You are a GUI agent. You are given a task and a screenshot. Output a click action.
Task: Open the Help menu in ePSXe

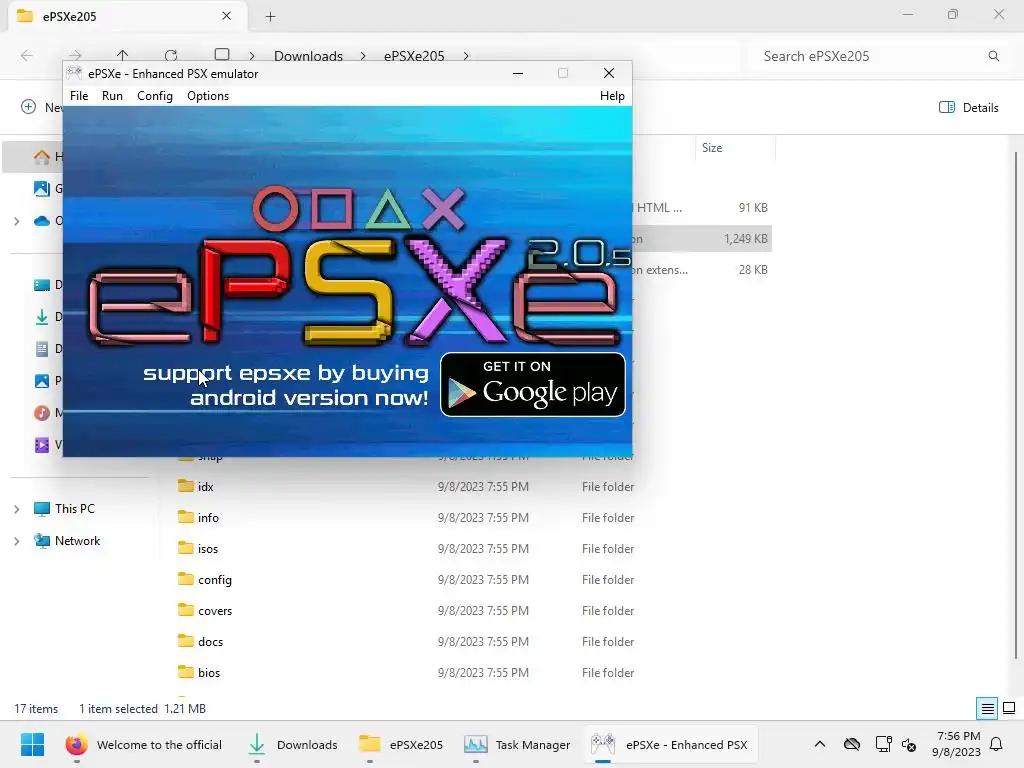coord(612,95)
